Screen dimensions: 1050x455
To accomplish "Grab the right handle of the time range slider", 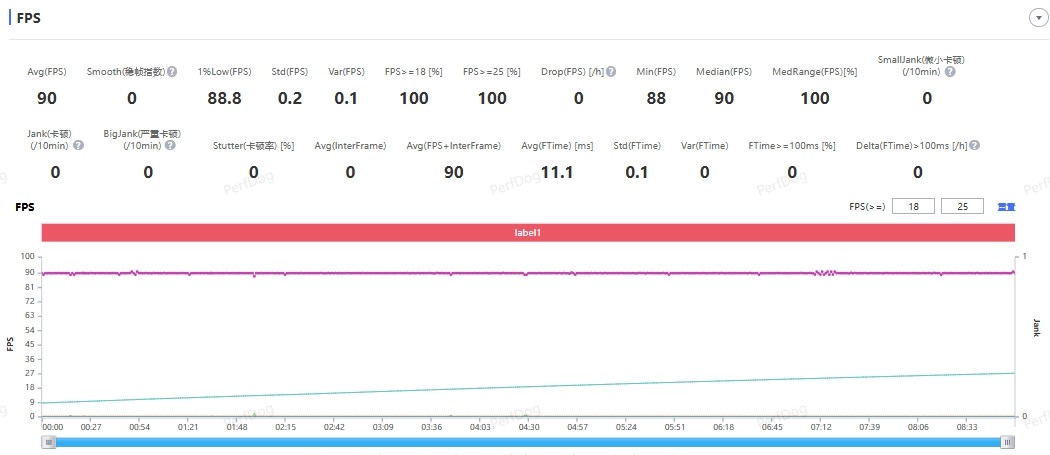I will tap(1008, 442).
